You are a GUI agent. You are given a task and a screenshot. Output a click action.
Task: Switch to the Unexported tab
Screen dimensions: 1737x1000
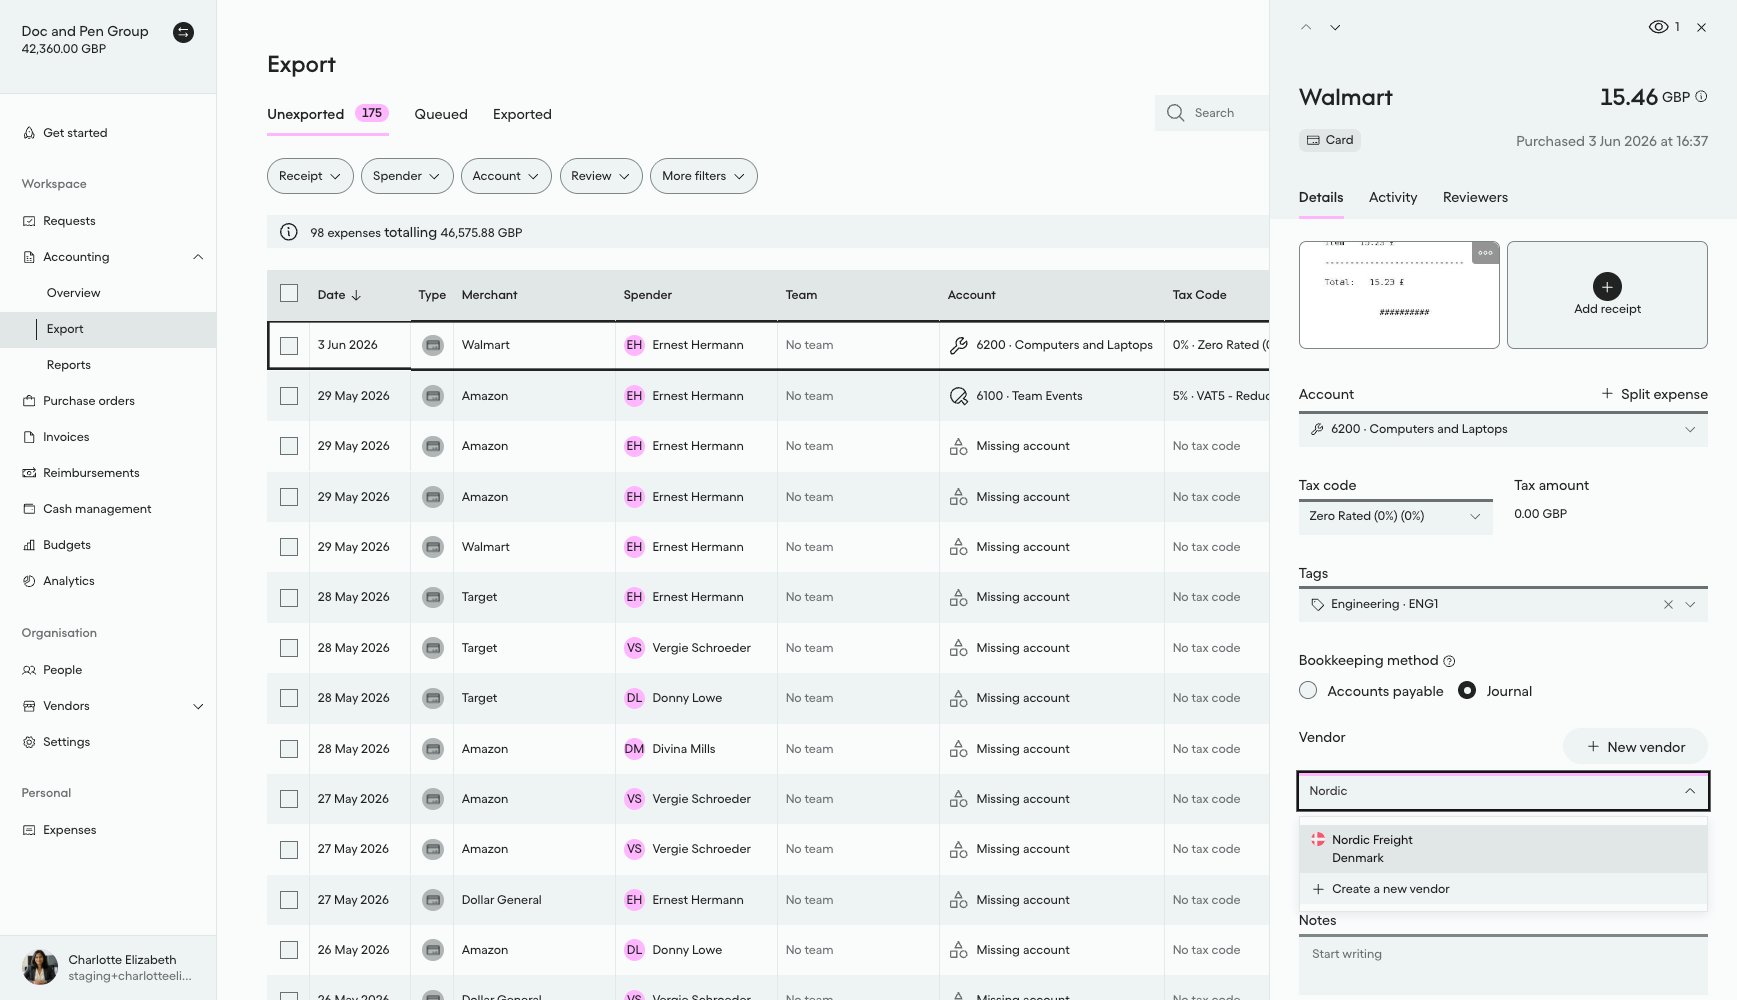[x=327, y=114]
